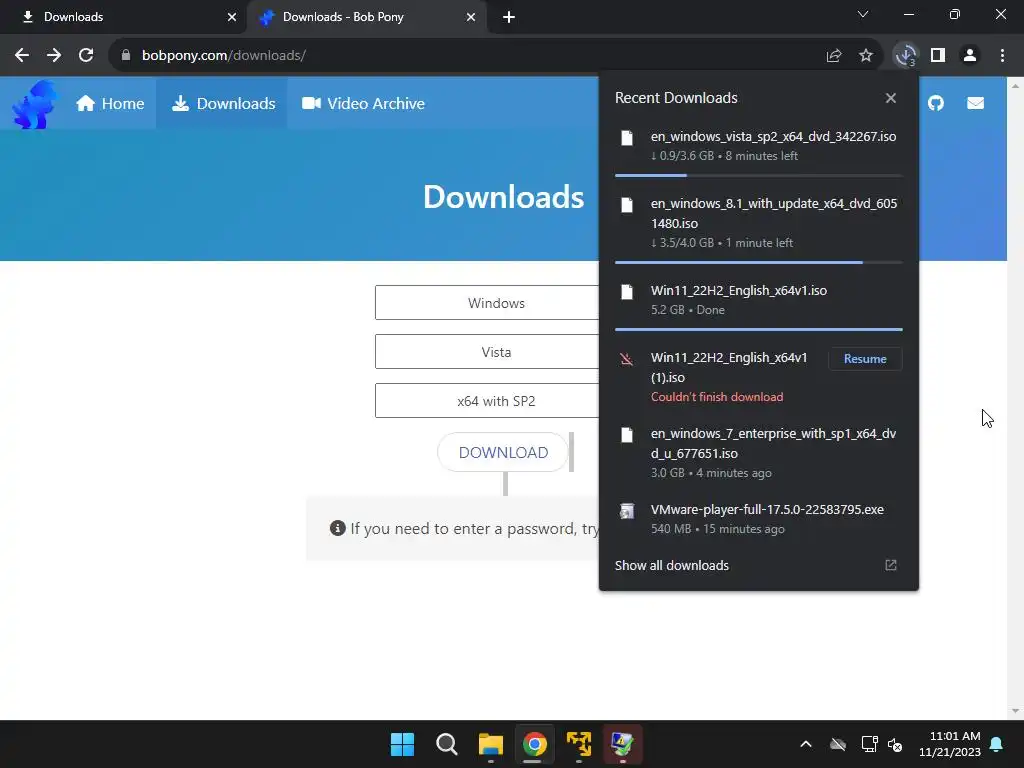Click the muted volume tray icon
1024x768 pixels.
[895, 744]
